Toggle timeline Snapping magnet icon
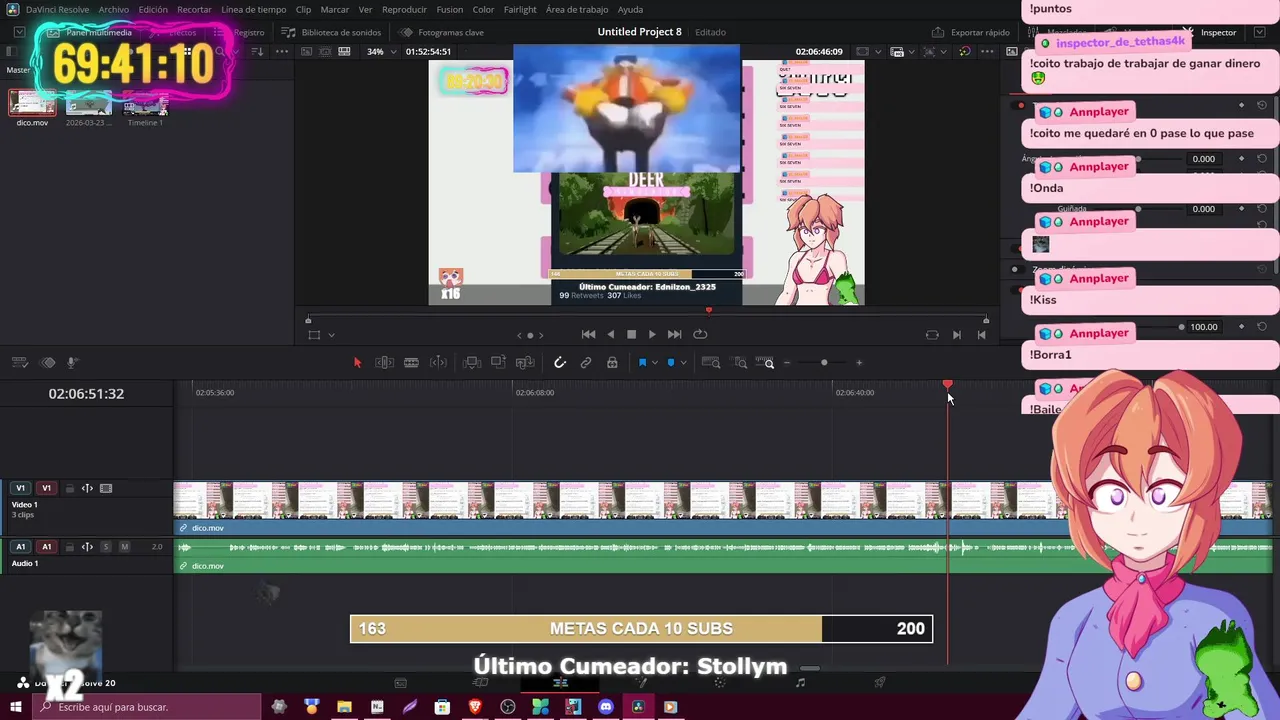The width and height of the screenshot is (1280, 720). pyautogui.click(x=560, y=363)
